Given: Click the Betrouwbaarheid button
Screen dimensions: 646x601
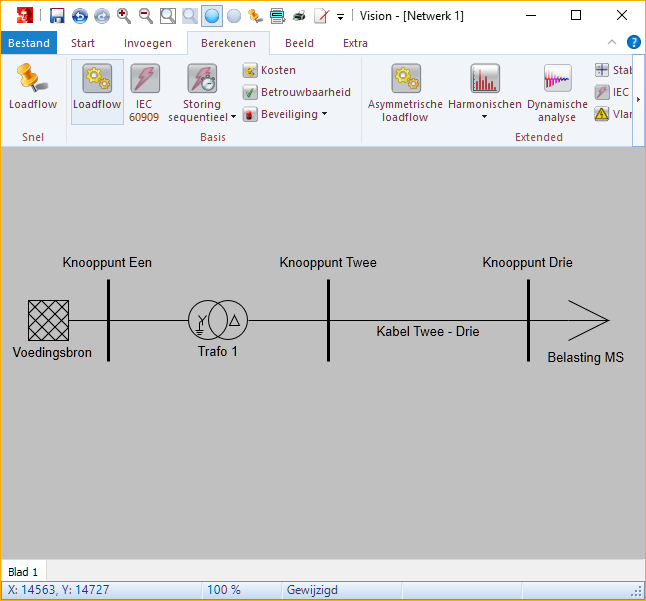Looking at the screenshot, I should [x=297, y=92].
